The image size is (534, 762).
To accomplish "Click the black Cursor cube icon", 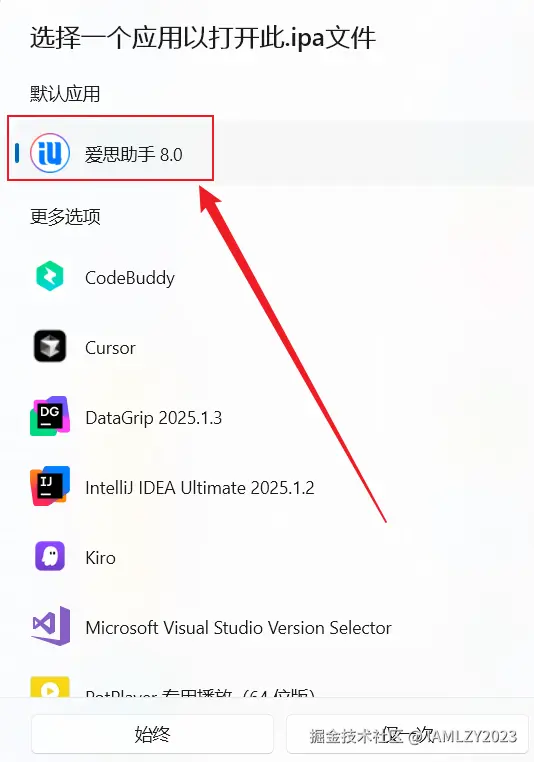I will [x=50, y=346].
